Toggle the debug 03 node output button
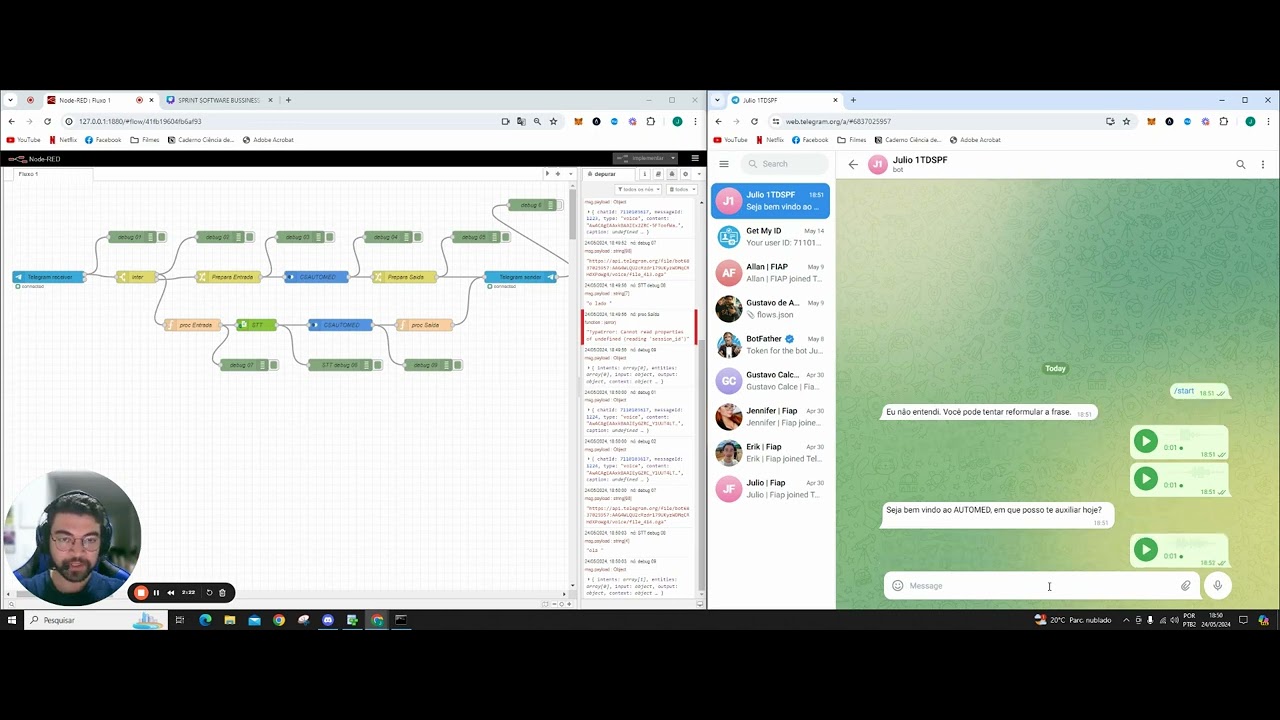The width and height of the screenshot is (1280, 720). coord(329,237)
